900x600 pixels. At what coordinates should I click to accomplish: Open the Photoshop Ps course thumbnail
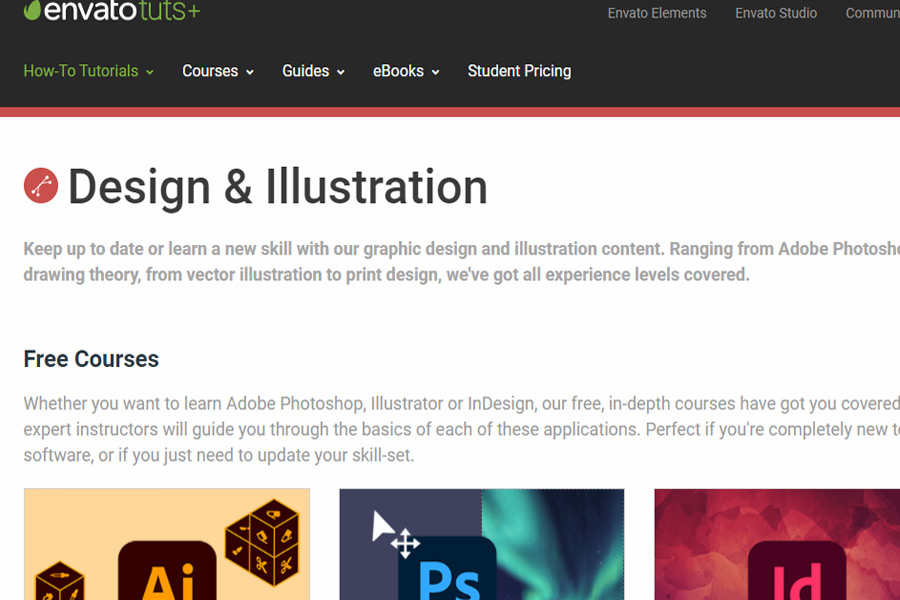pyautogui.click(x=482, y=544)
